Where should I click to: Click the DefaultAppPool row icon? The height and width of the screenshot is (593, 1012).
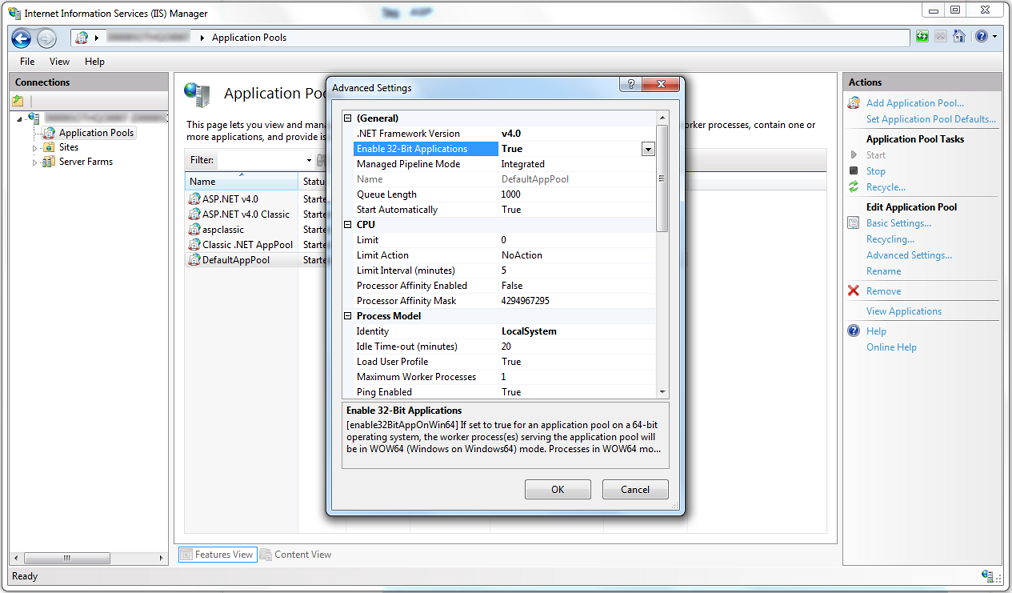(194, 259)
